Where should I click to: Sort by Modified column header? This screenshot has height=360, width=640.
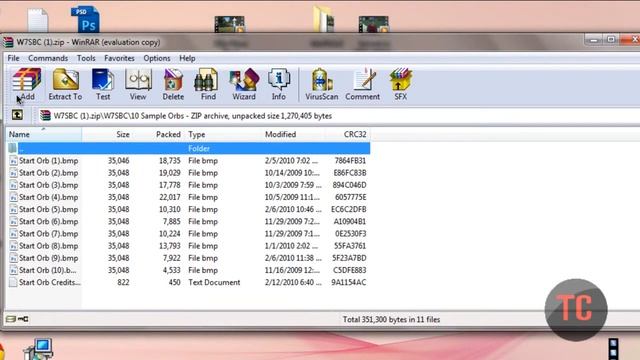(293, 134)
